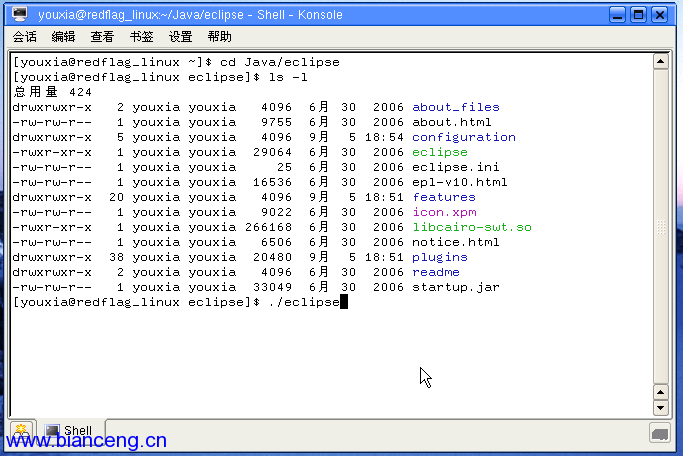Image resolution: width=683 pixels, height=456 pixels.
Task: Click the icon.xpm file name
Action: [444, 212]
